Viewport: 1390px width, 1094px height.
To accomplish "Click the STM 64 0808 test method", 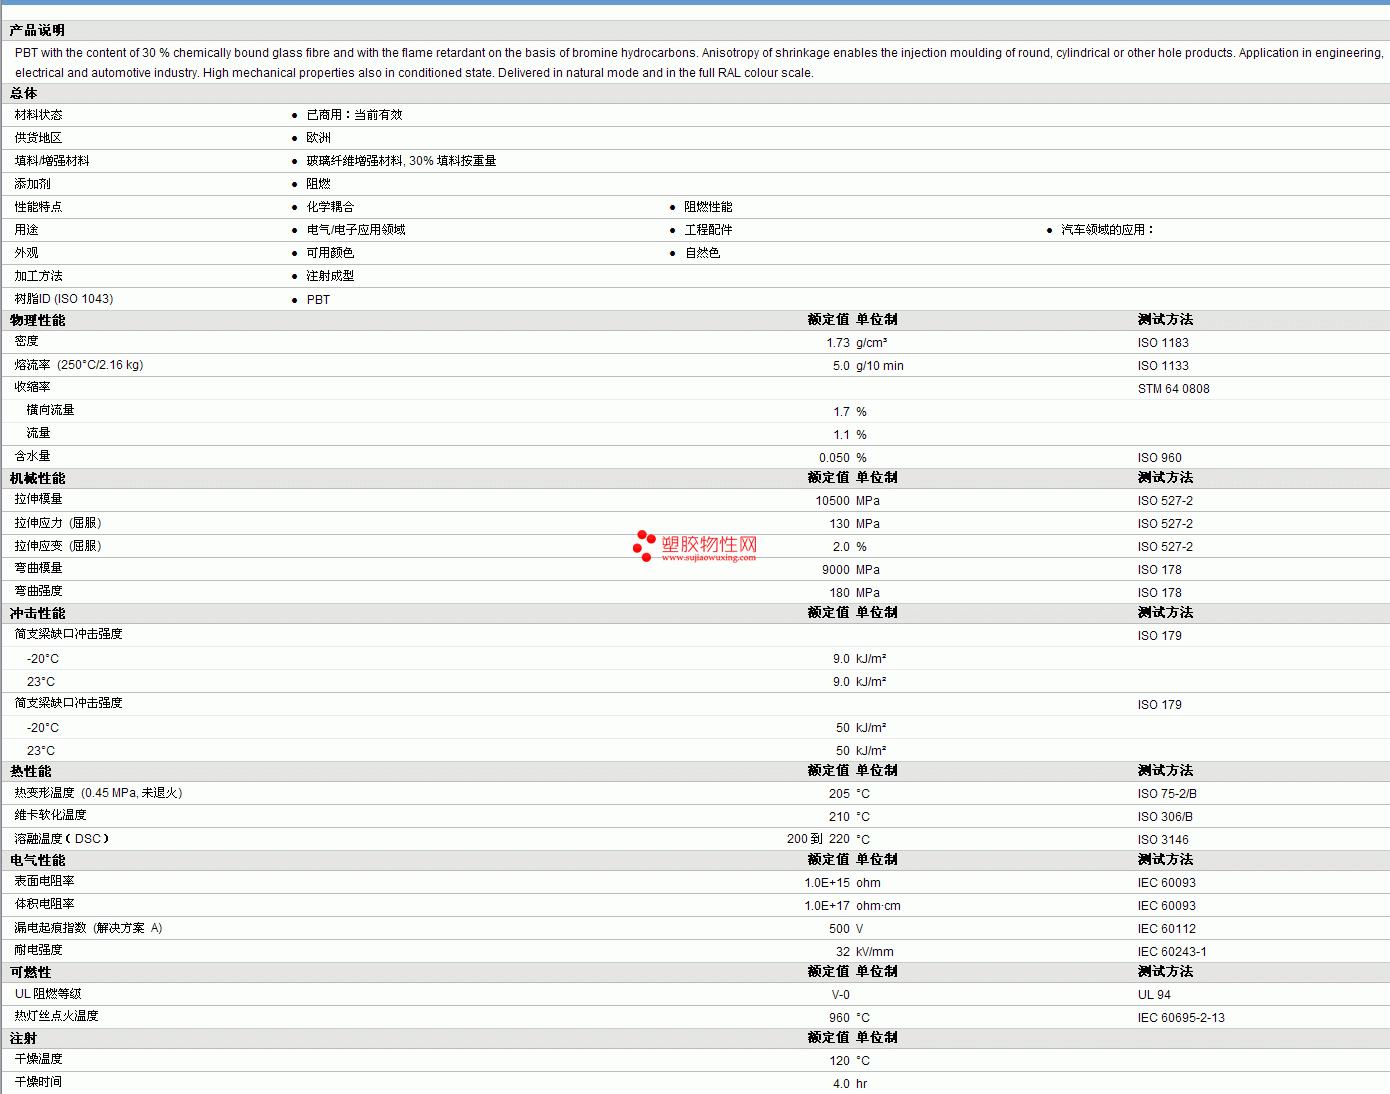I will 1173,389.
